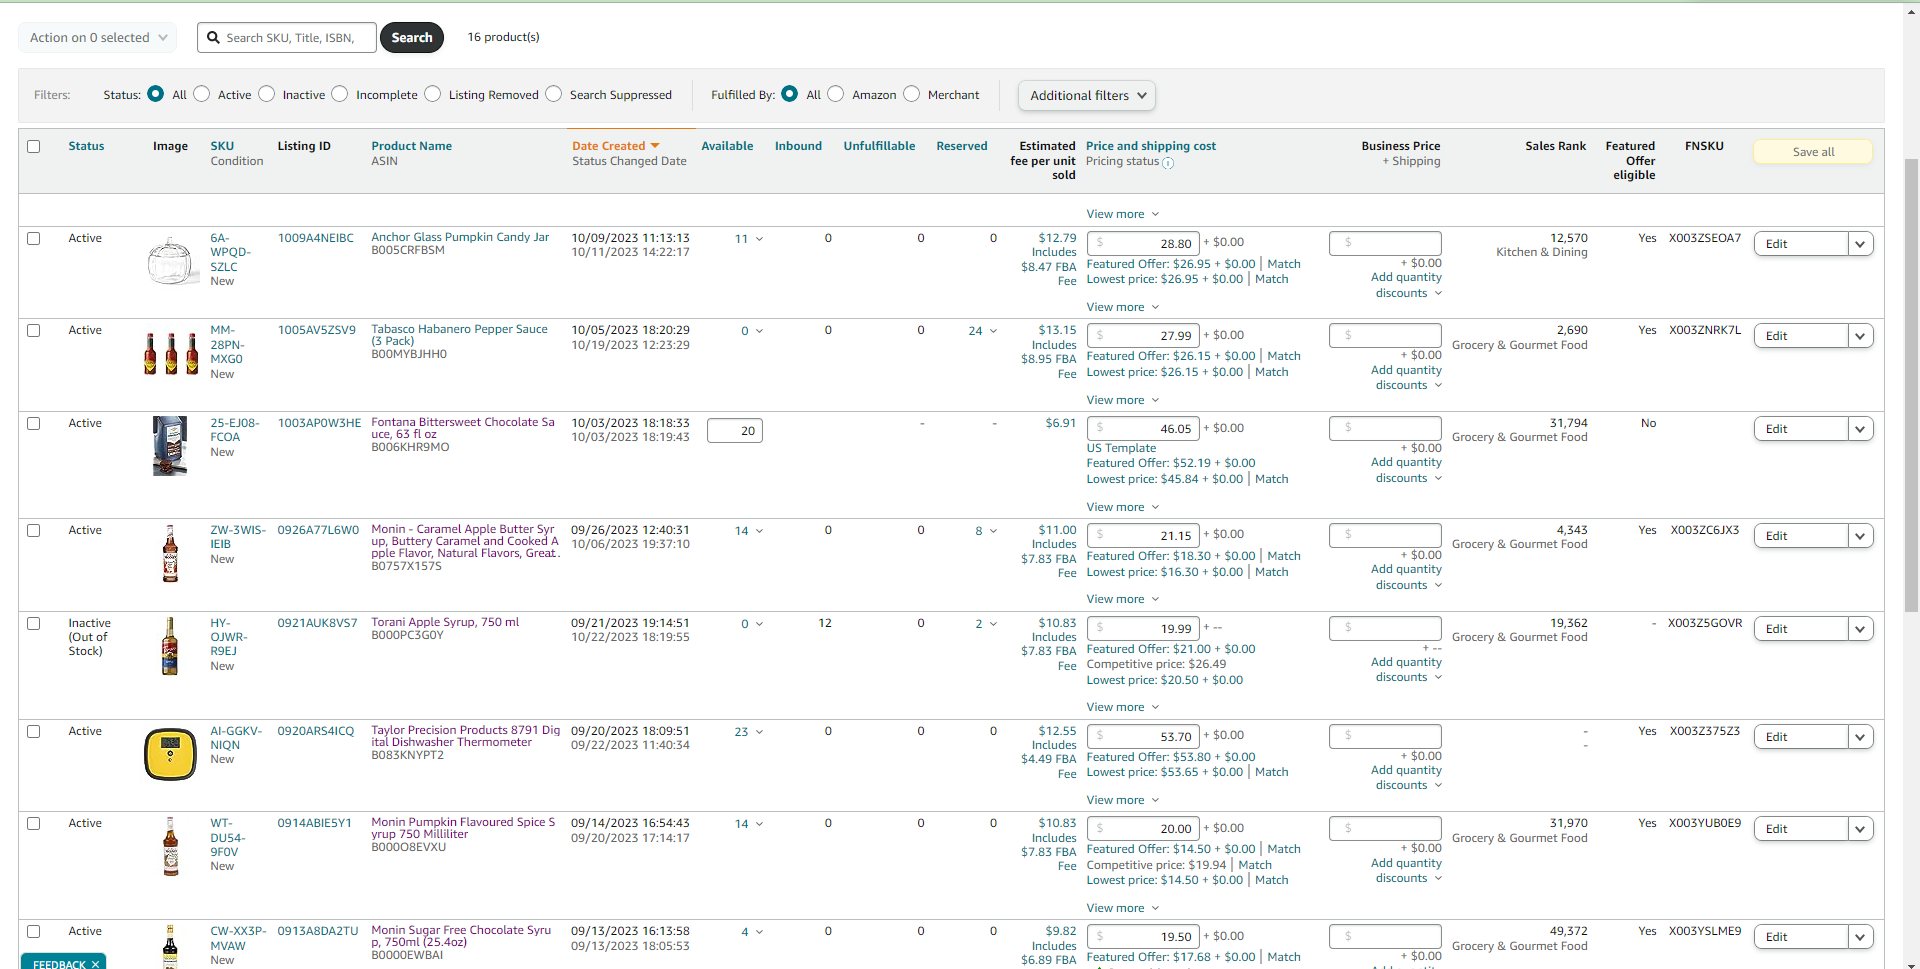The width and height of the screenshot is (1920, 969).
Task: Select the Search Suppressed filter
Action: tap(554, 94)
